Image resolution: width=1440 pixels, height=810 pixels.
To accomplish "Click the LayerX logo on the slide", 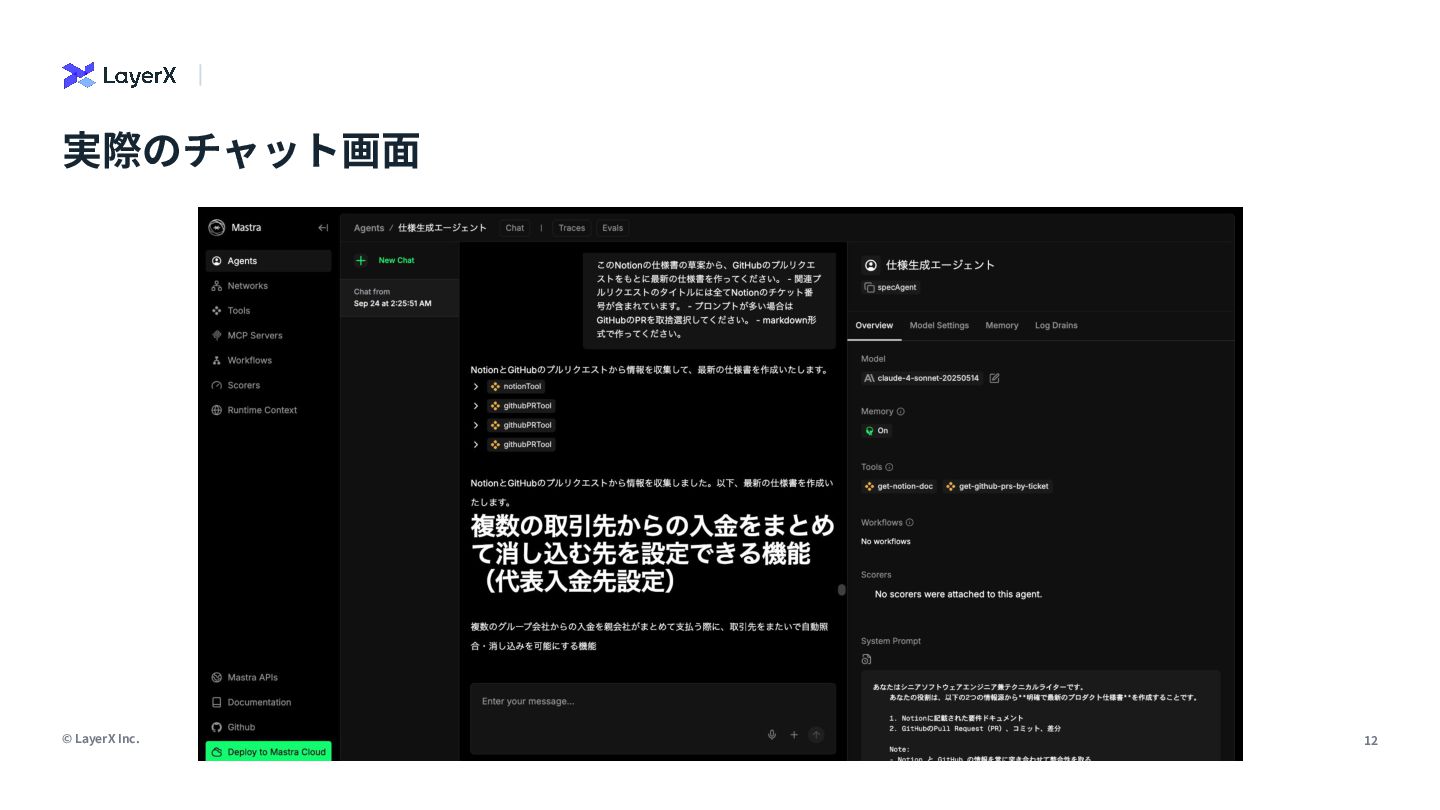I will click(119, 75).
